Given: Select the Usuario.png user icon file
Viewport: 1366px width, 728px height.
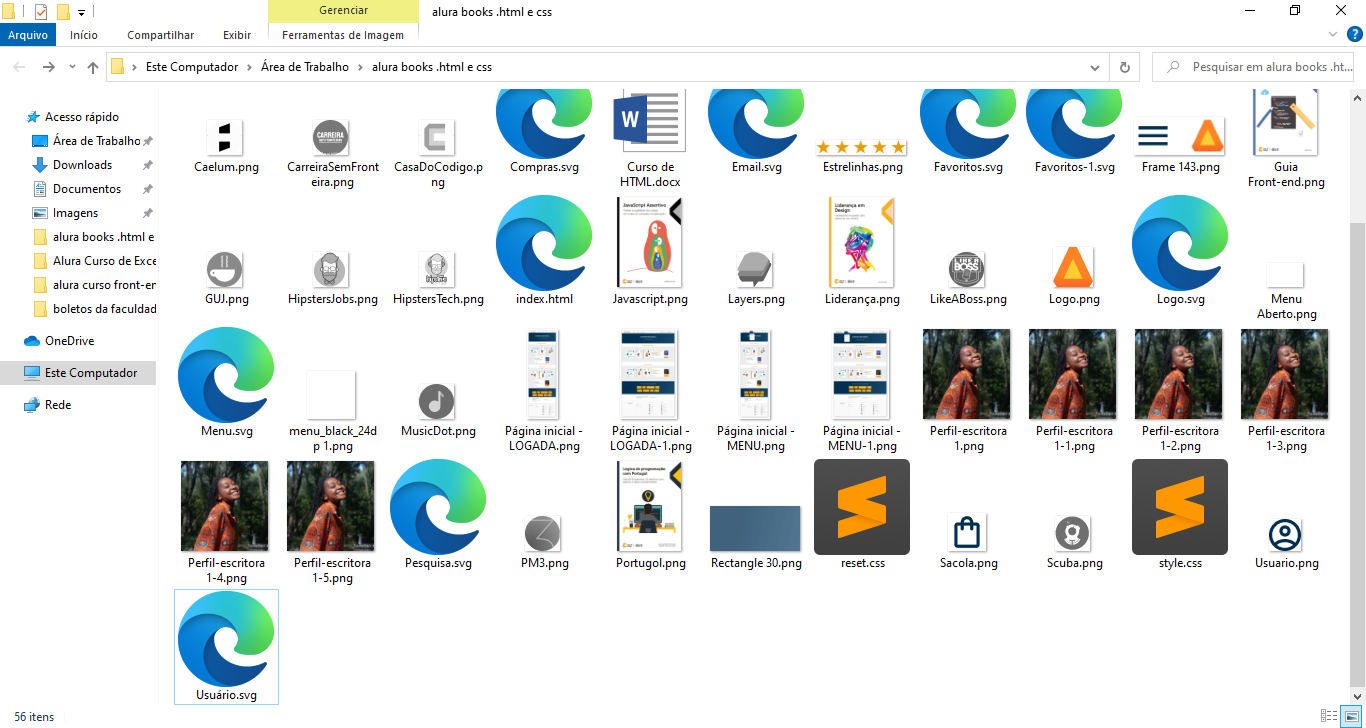Looking at the screenshot, I should [x=1286, y=533].
